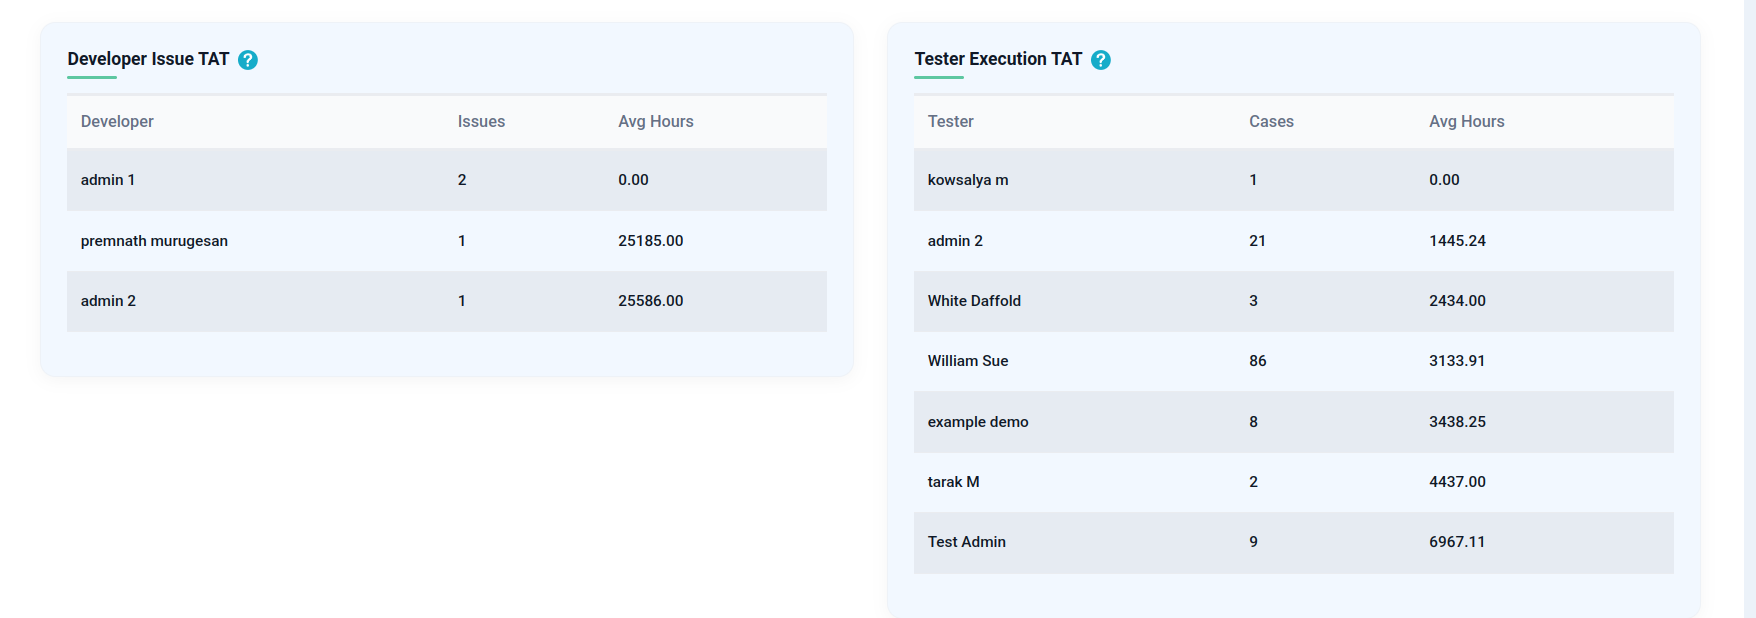
Task: Click the Developer column header
Action: coord(117,121)
